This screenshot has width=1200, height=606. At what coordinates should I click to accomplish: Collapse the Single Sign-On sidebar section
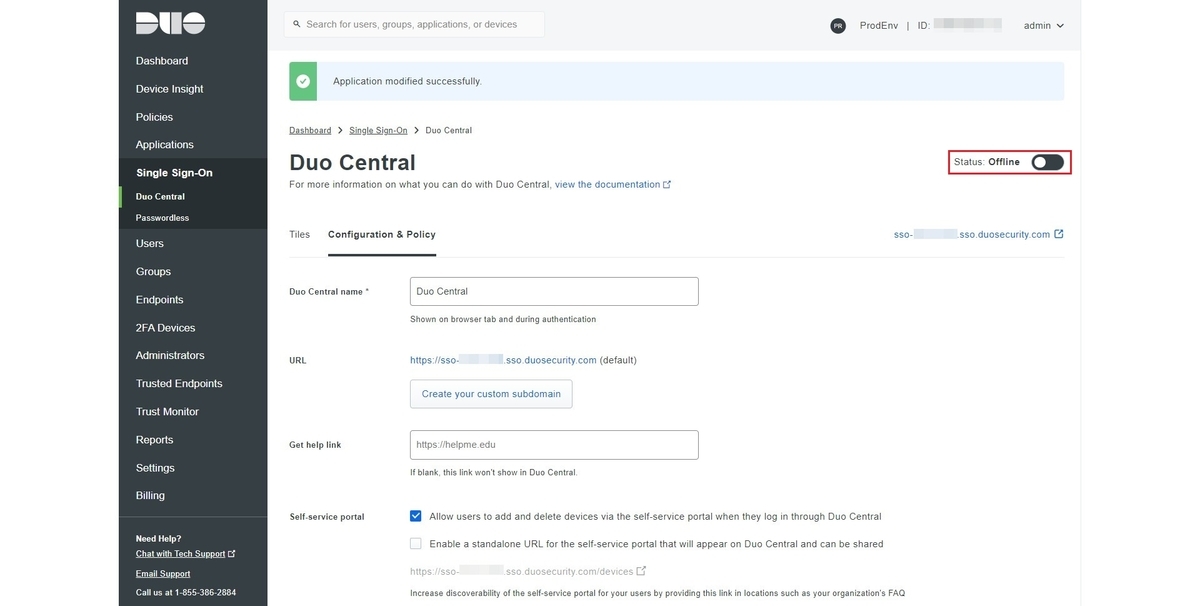point(174,173)
